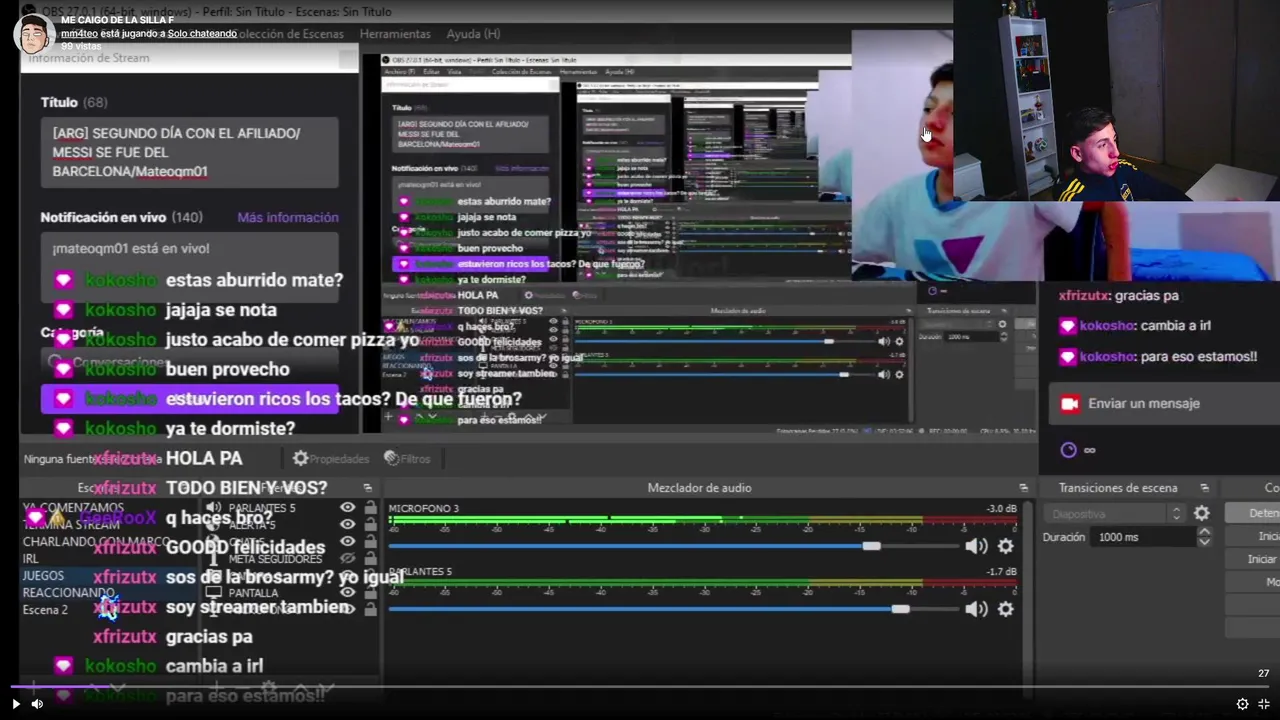Open the mm4teo channel link

click(79, 33)
